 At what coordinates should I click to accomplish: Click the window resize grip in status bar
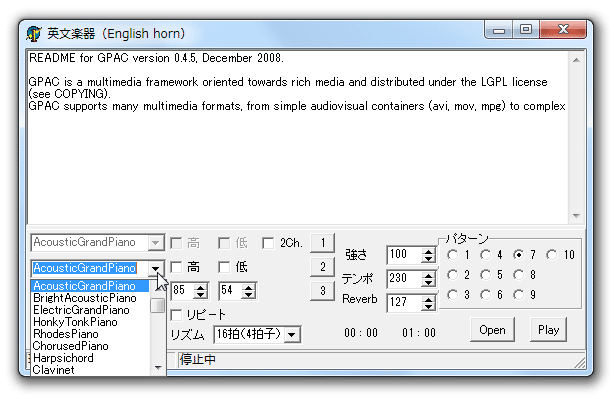coord(580,363)
